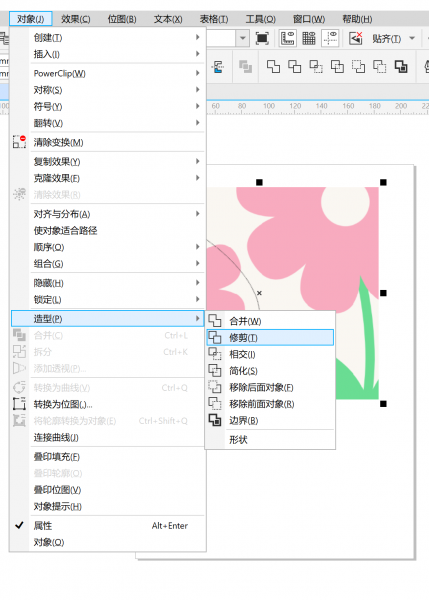Open the 帮助(H) menu

[357, 19]
